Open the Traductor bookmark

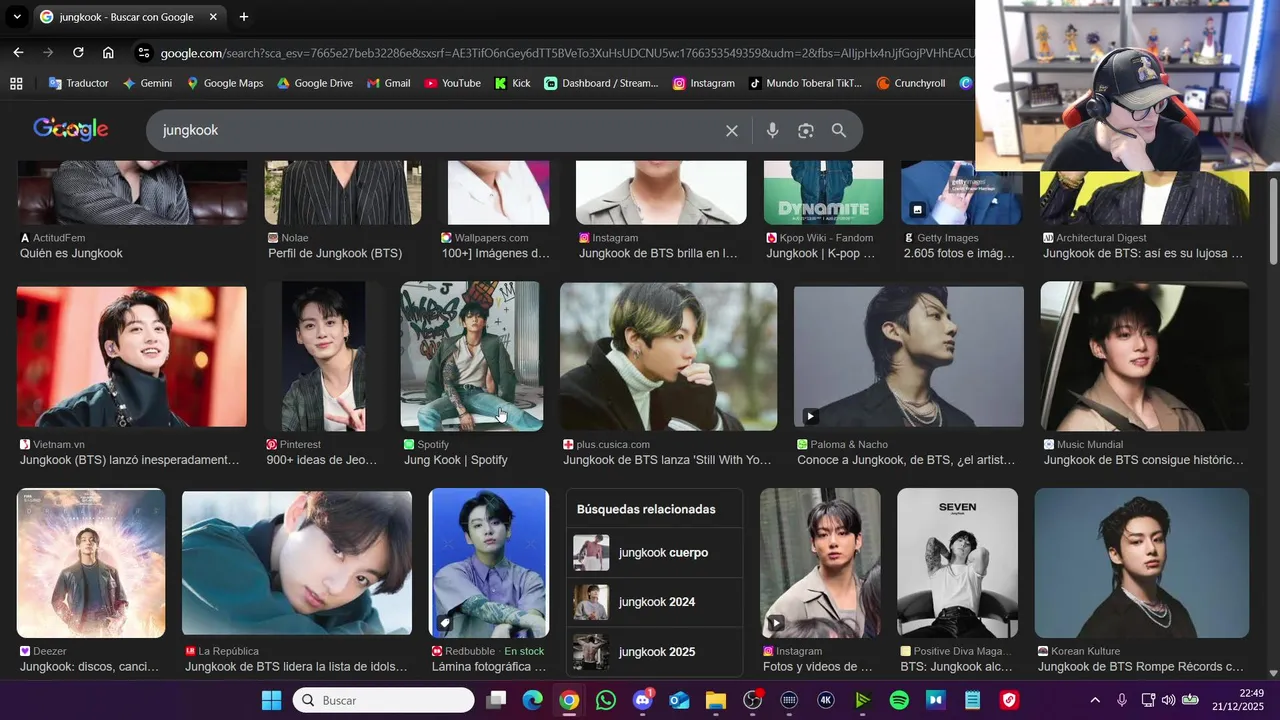78,83
